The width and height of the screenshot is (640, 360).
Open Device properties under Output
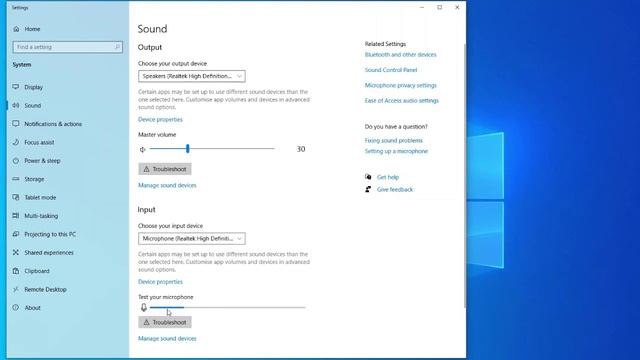point(160,120)
